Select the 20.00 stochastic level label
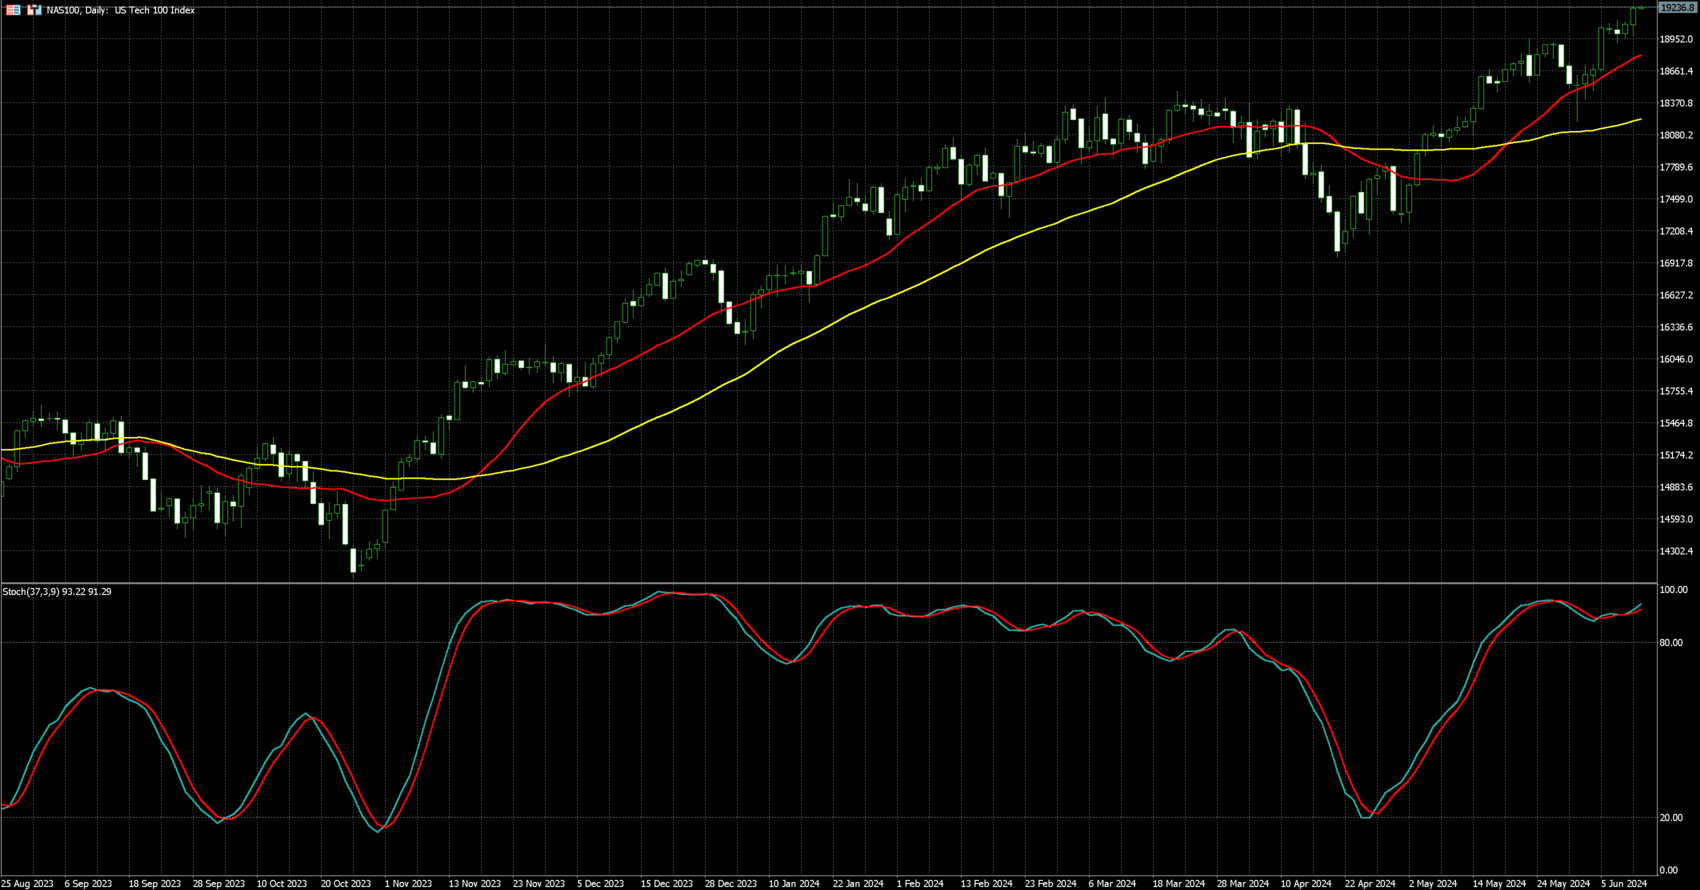1700x890 pixels. click(1670, 818)
